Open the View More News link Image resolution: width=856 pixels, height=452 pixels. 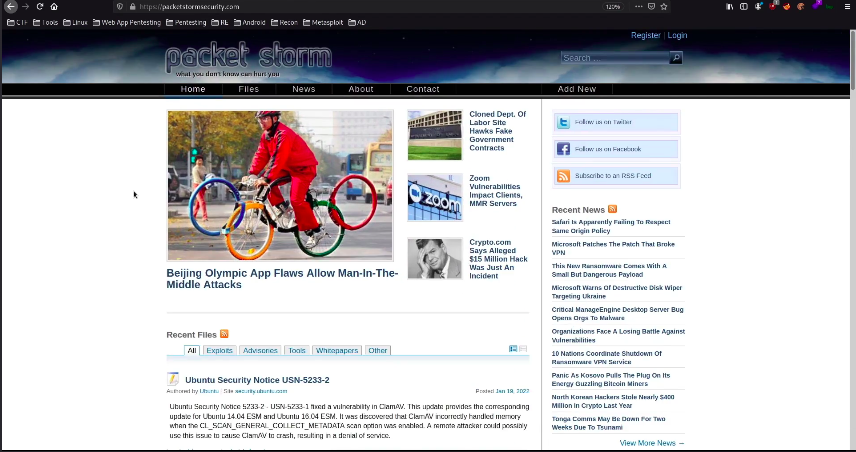tap(651, 443)
